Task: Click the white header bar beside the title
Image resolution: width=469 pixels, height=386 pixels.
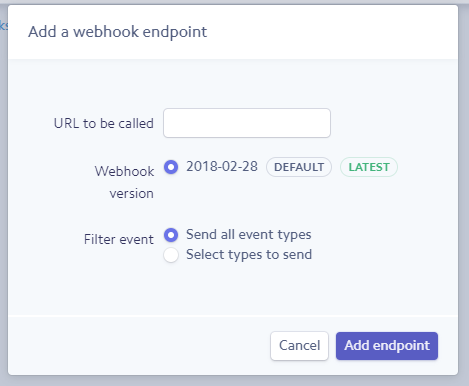Action: pyautogui.click(x=333, y=32)
